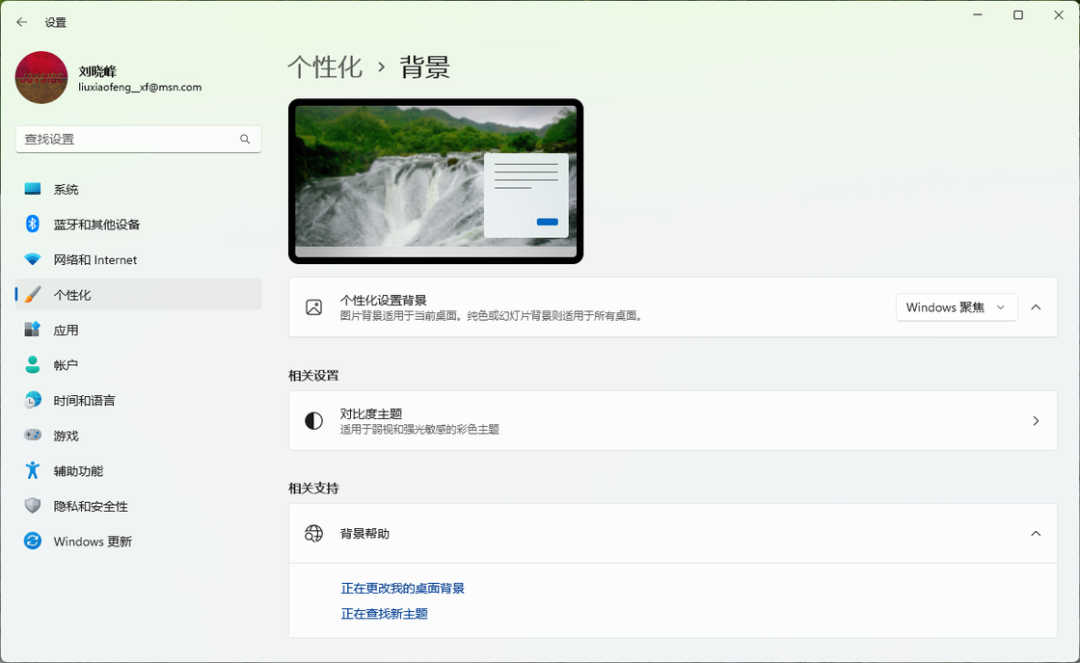Collapse the 背景帮助 section chevron
Image resolution: width=1080 pixels, height=663 pixels.
pos(1035,534)
